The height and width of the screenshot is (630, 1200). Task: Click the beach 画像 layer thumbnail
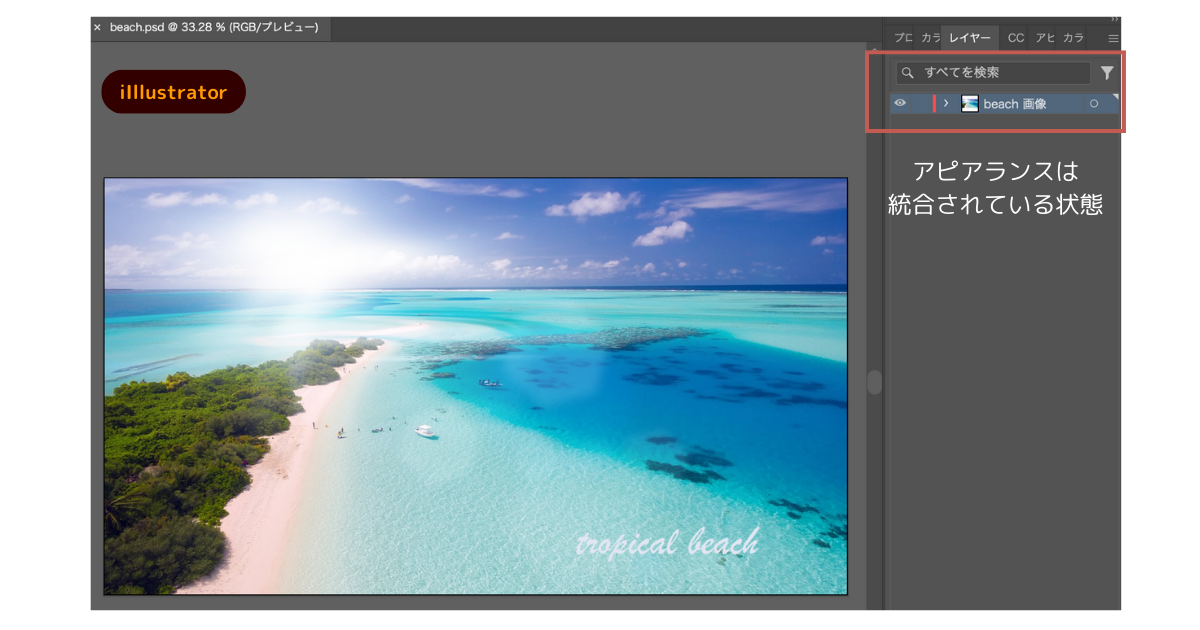[970, 102]
